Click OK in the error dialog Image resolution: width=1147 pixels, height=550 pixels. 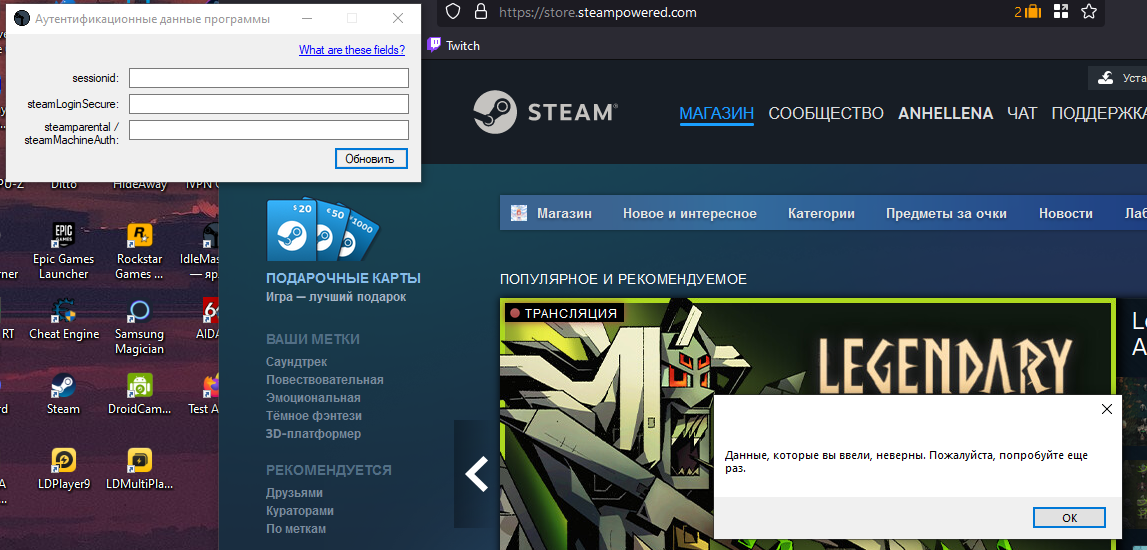coord(1069,517)
